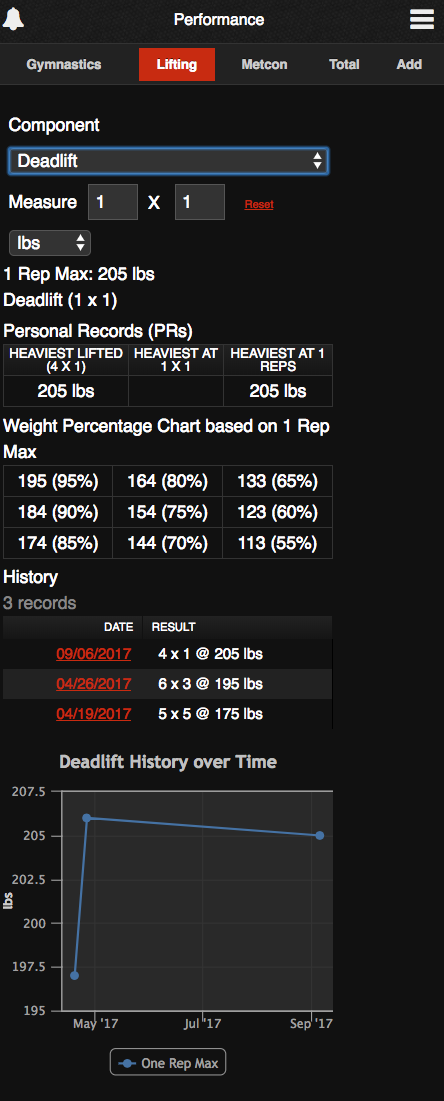Image resolution: width=444 pixels, height=1101 pixels.
Task: Expand the Deadlift component dropdown
Action: pyautogui.click(x=168, y=161)
